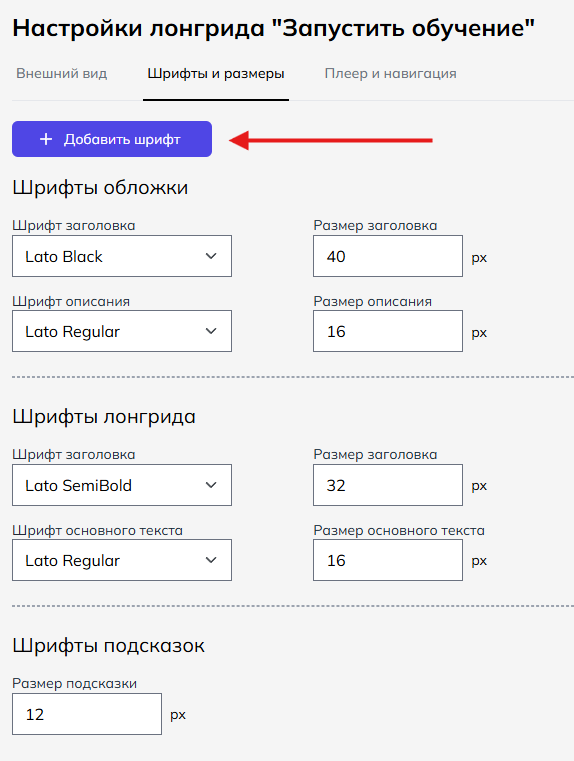Screen dimensions: 574x761
Task: Click the Добавить шрифт button
Action: [112, 139]
